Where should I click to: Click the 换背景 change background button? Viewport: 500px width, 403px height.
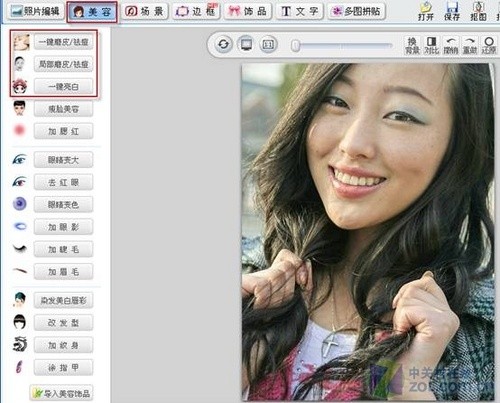(x=412, y=46)
